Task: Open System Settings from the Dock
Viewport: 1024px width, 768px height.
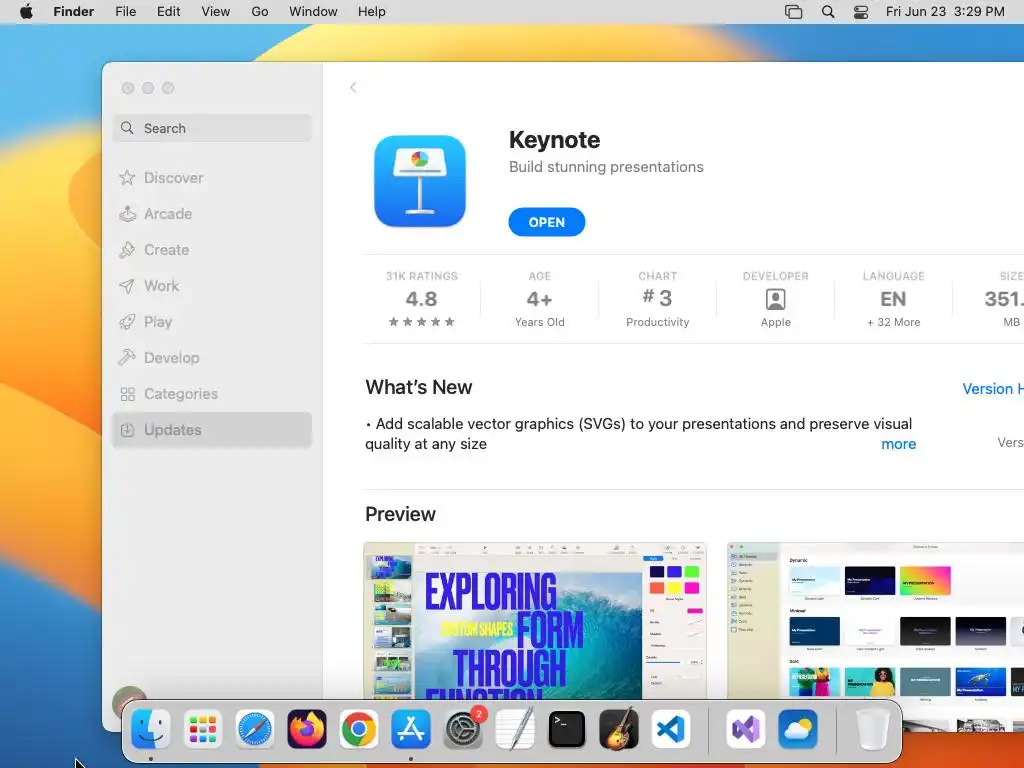Action: tap(463, 729)
